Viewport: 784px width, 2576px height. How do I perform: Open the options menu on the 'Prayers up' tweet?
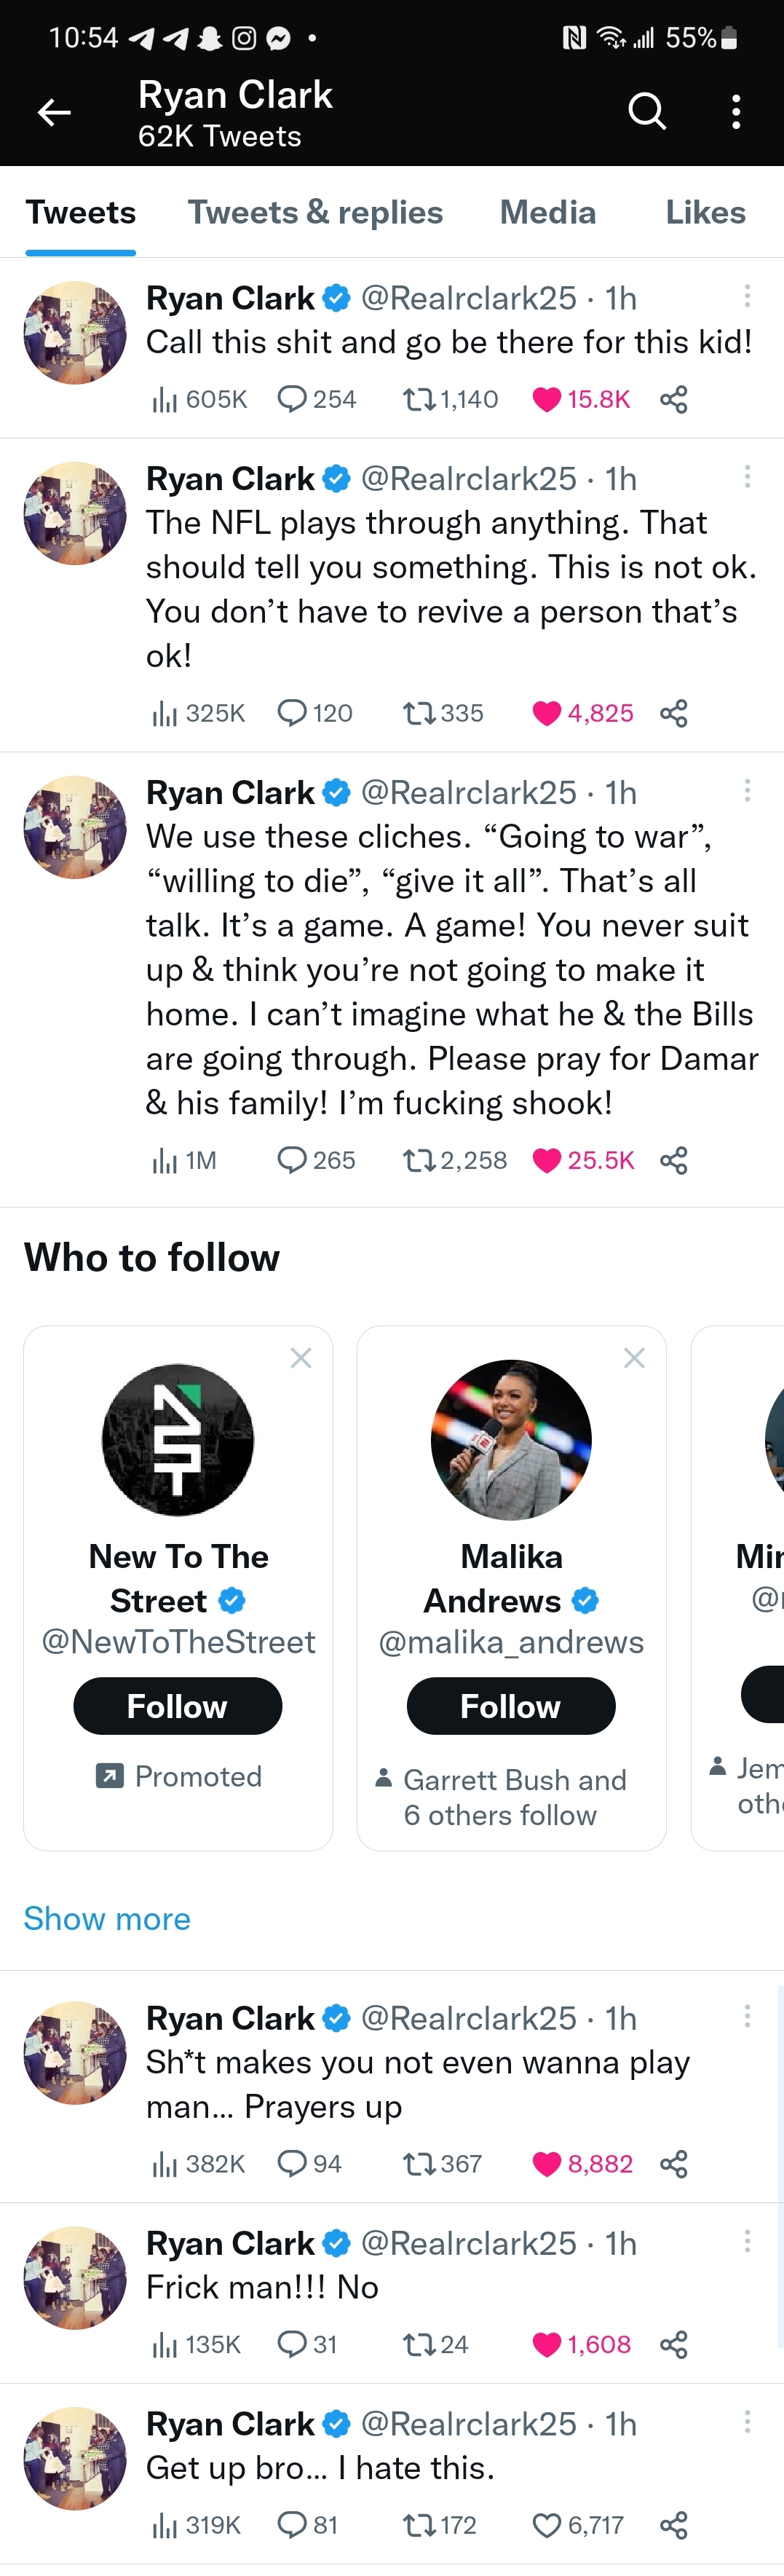746,2015
